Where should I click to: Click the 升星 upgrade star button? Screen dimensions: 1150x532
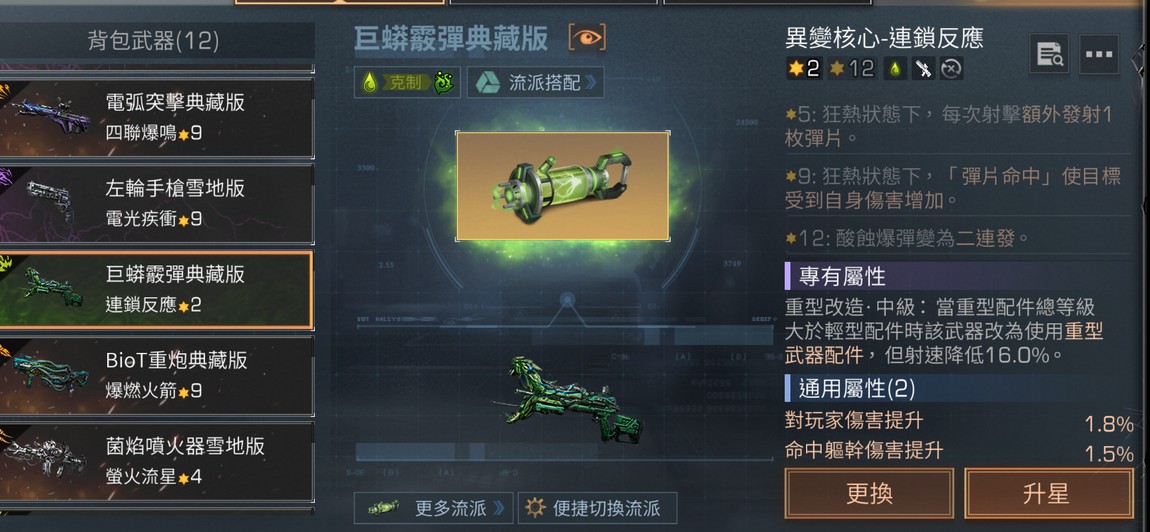point(1049,493)
